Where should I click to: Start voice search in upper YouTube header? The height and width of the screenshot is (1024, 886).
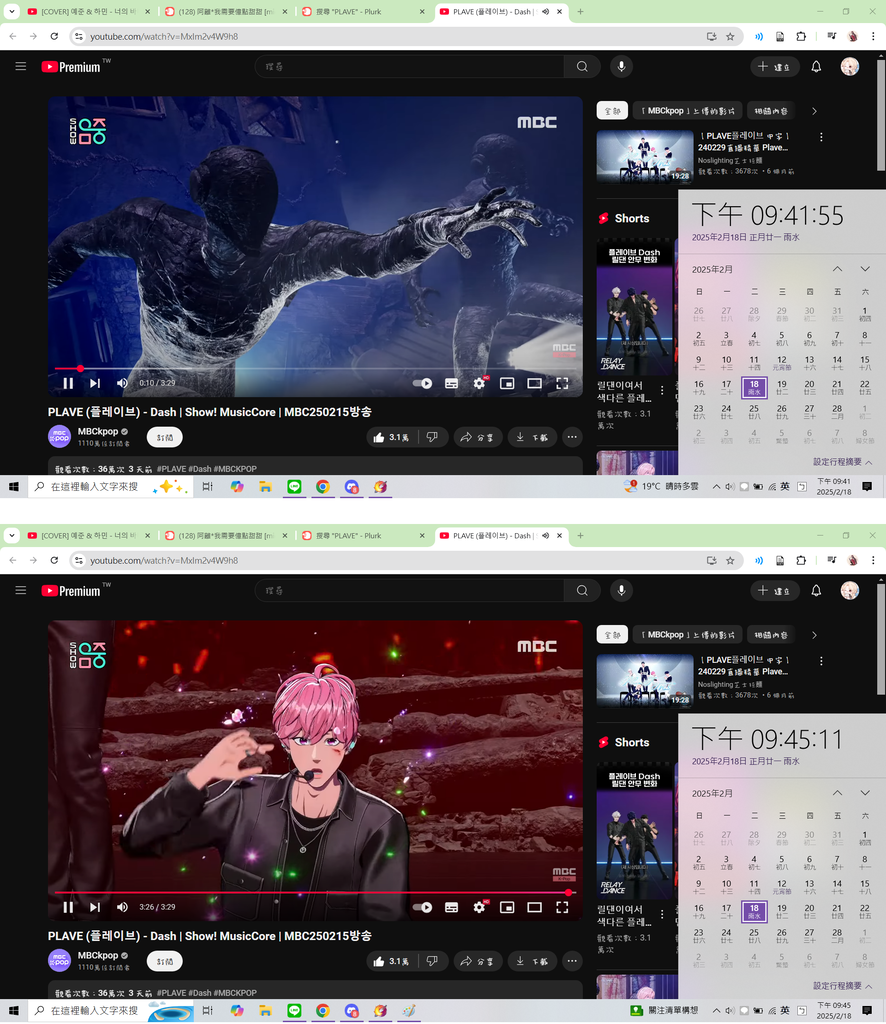(x=622, y=67)
